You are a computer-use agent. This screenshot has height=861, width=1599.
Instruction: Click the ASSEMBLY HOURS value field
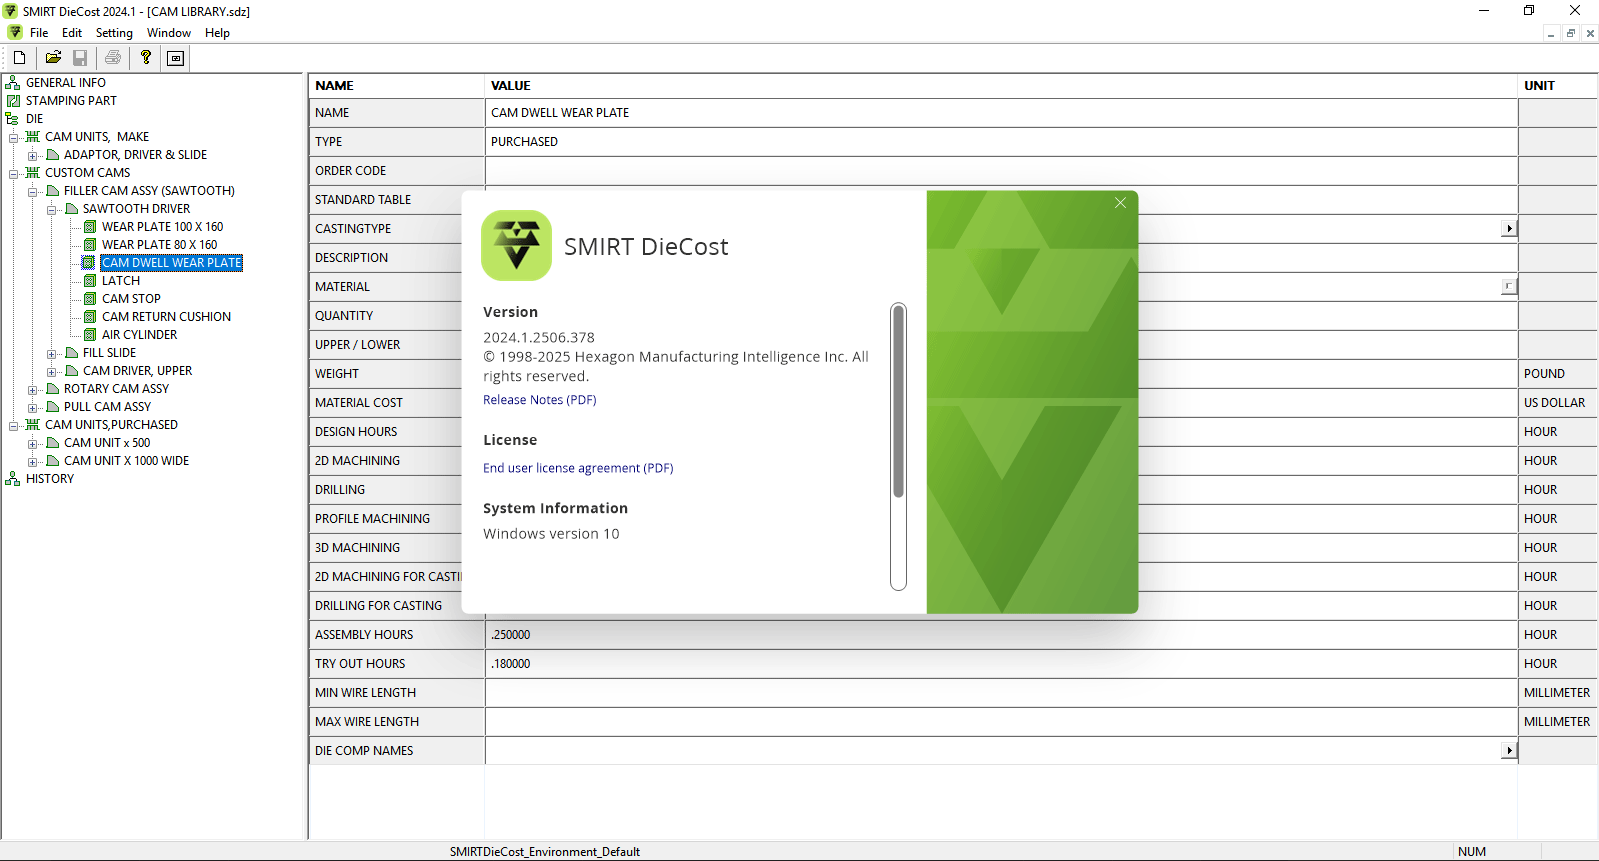point(1000,635)
